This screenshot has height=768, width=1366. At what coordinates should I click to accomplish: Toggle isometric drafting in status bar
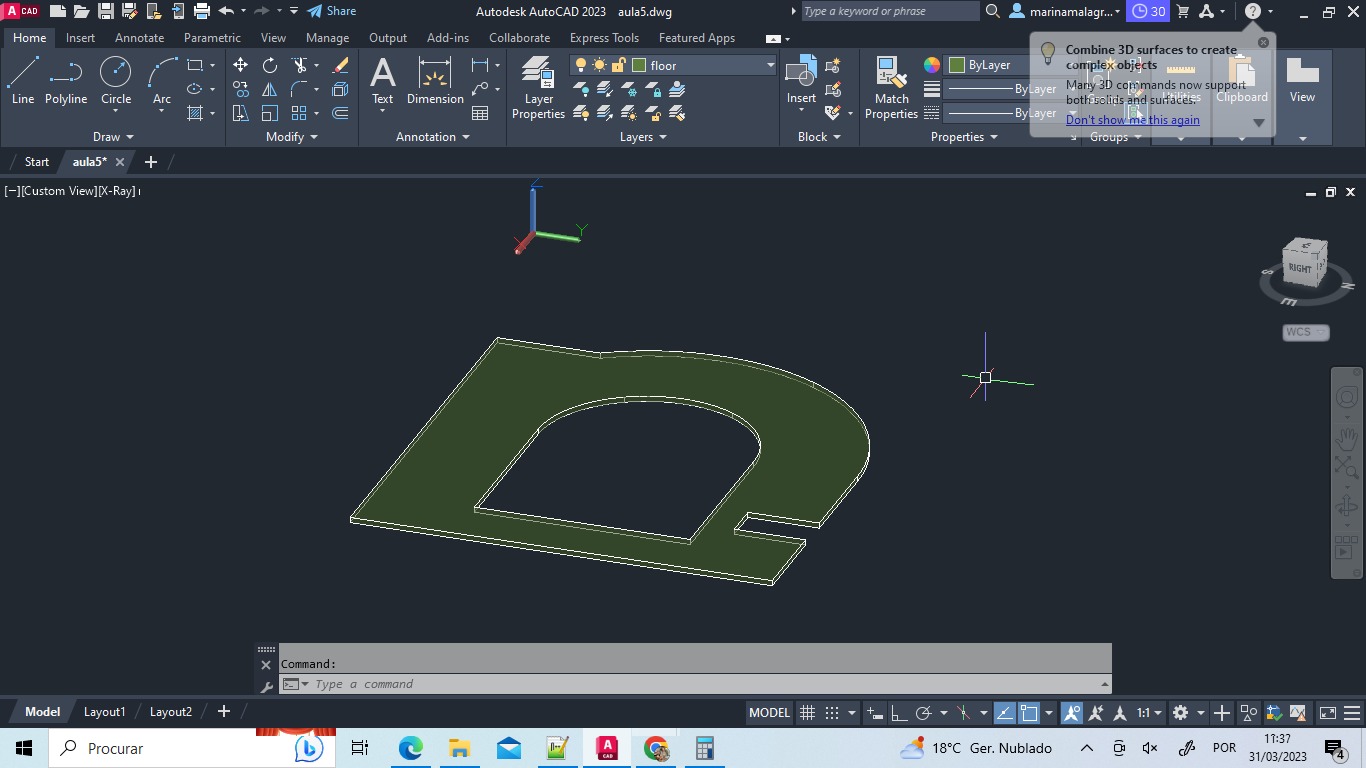[x=964, y=713]
